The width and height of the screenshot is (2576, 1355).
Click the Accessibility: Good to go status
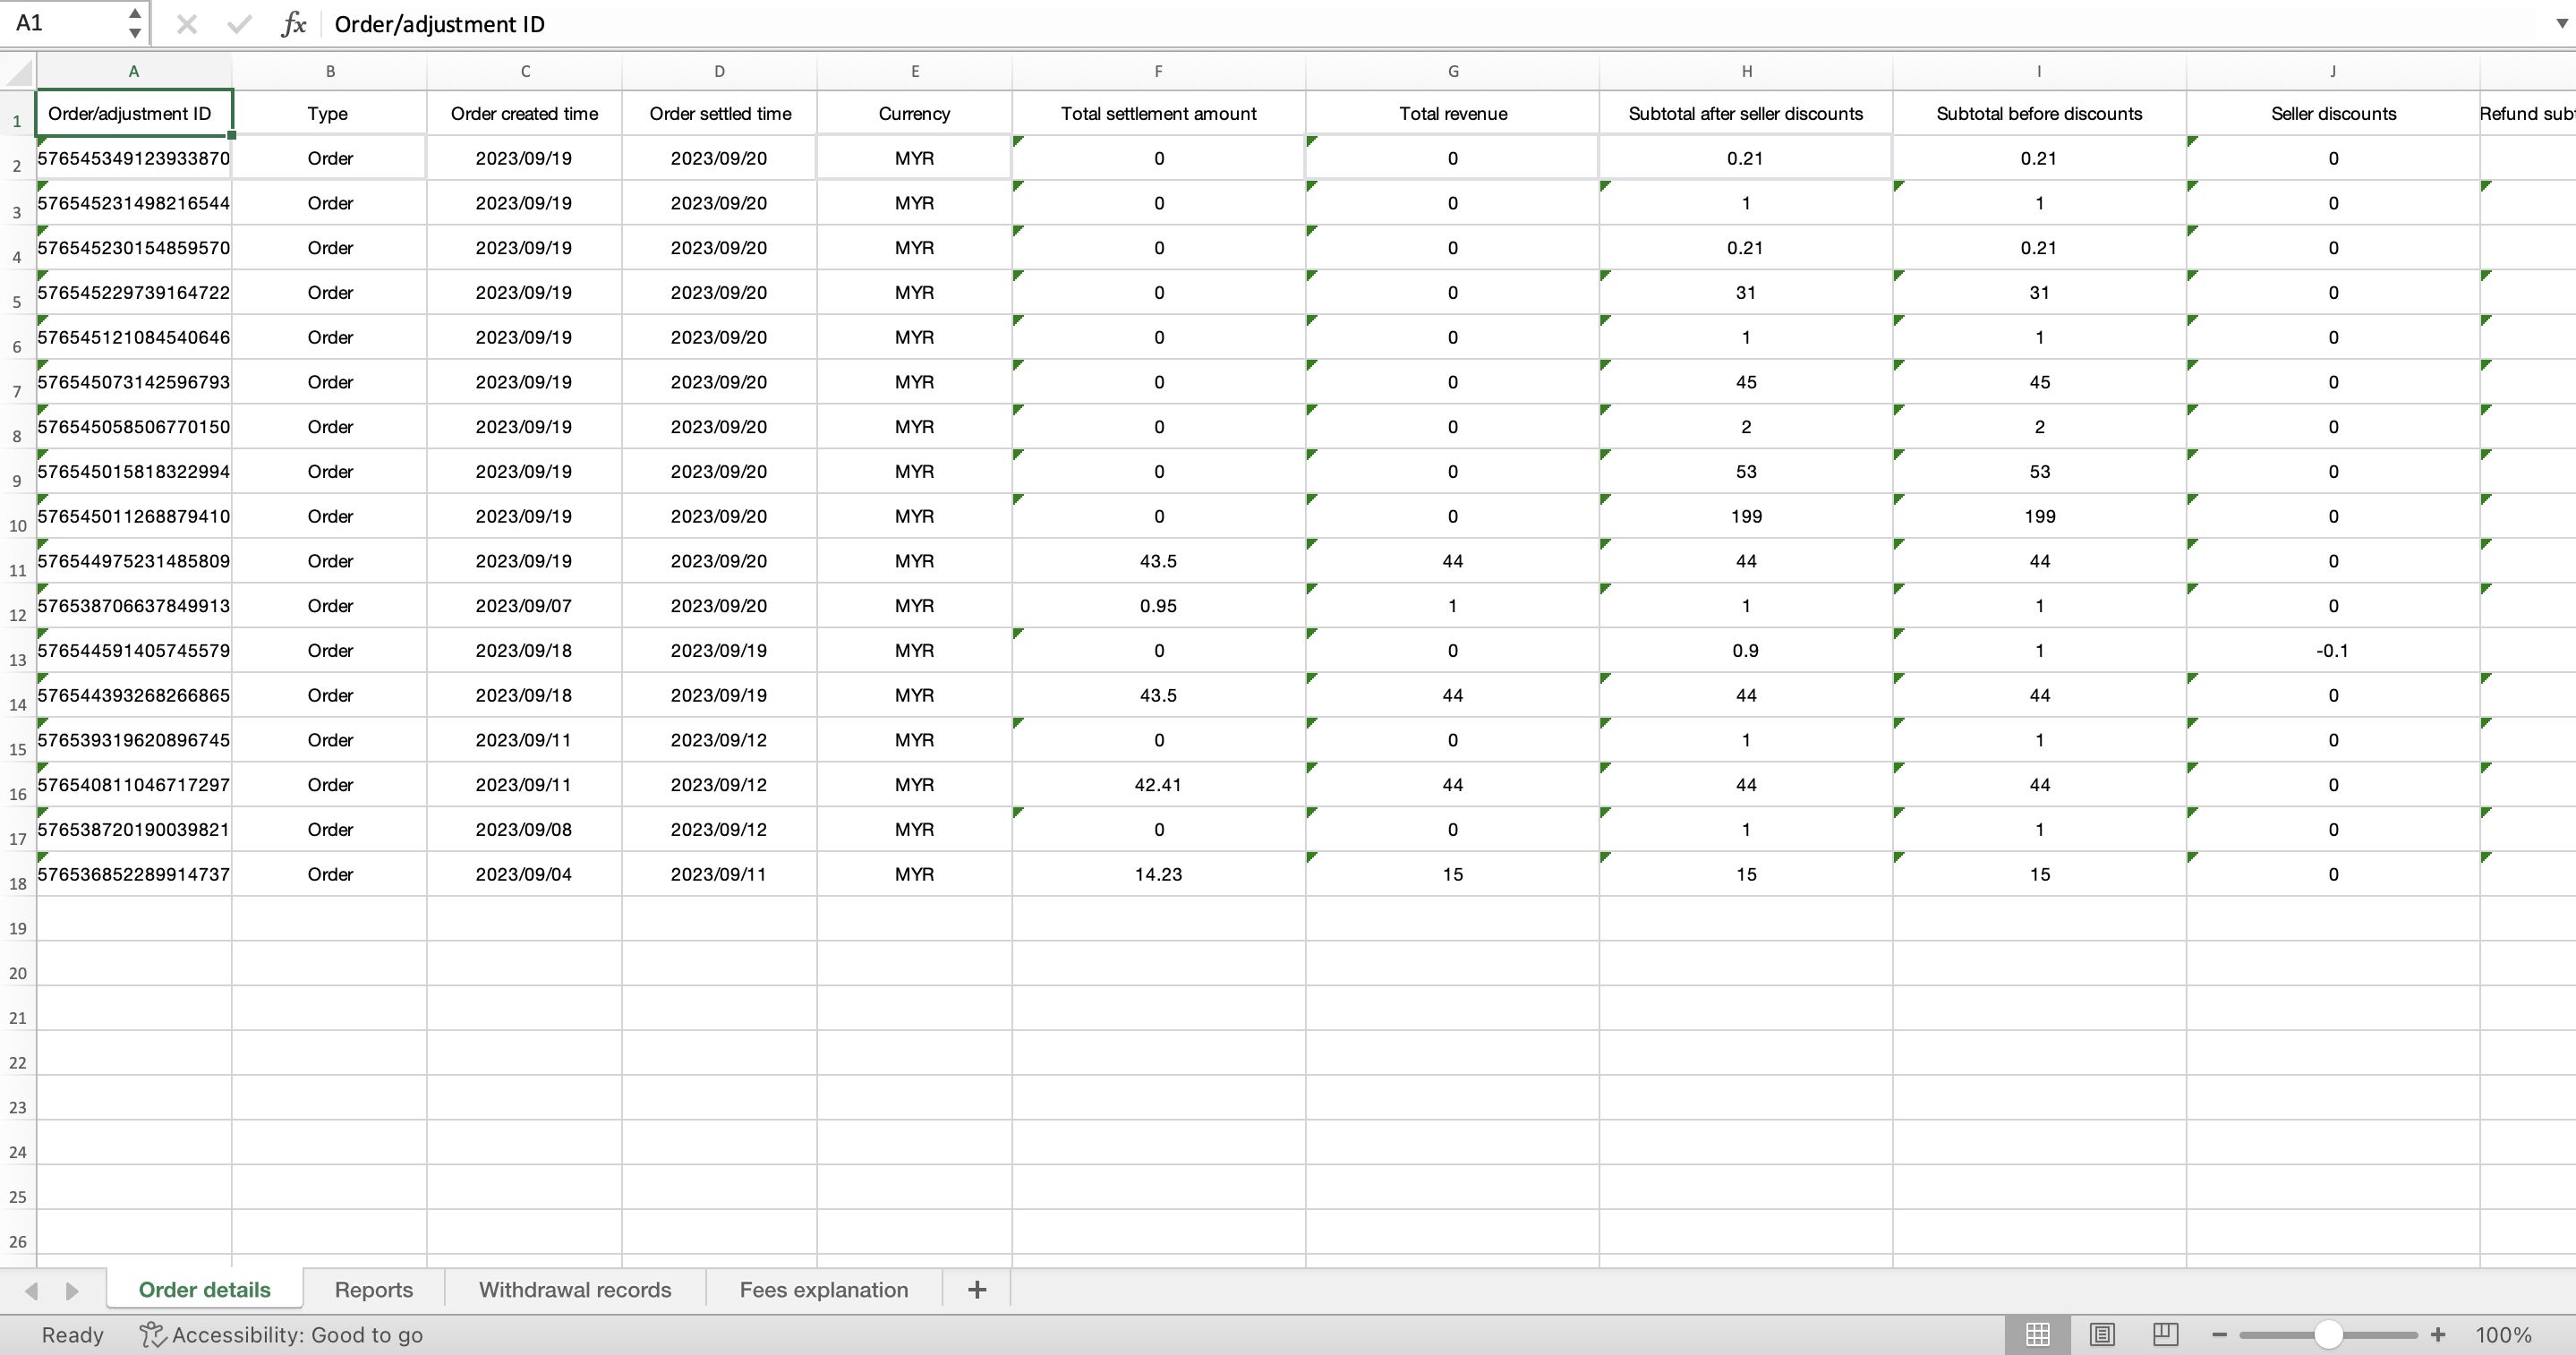[281, 1335]
